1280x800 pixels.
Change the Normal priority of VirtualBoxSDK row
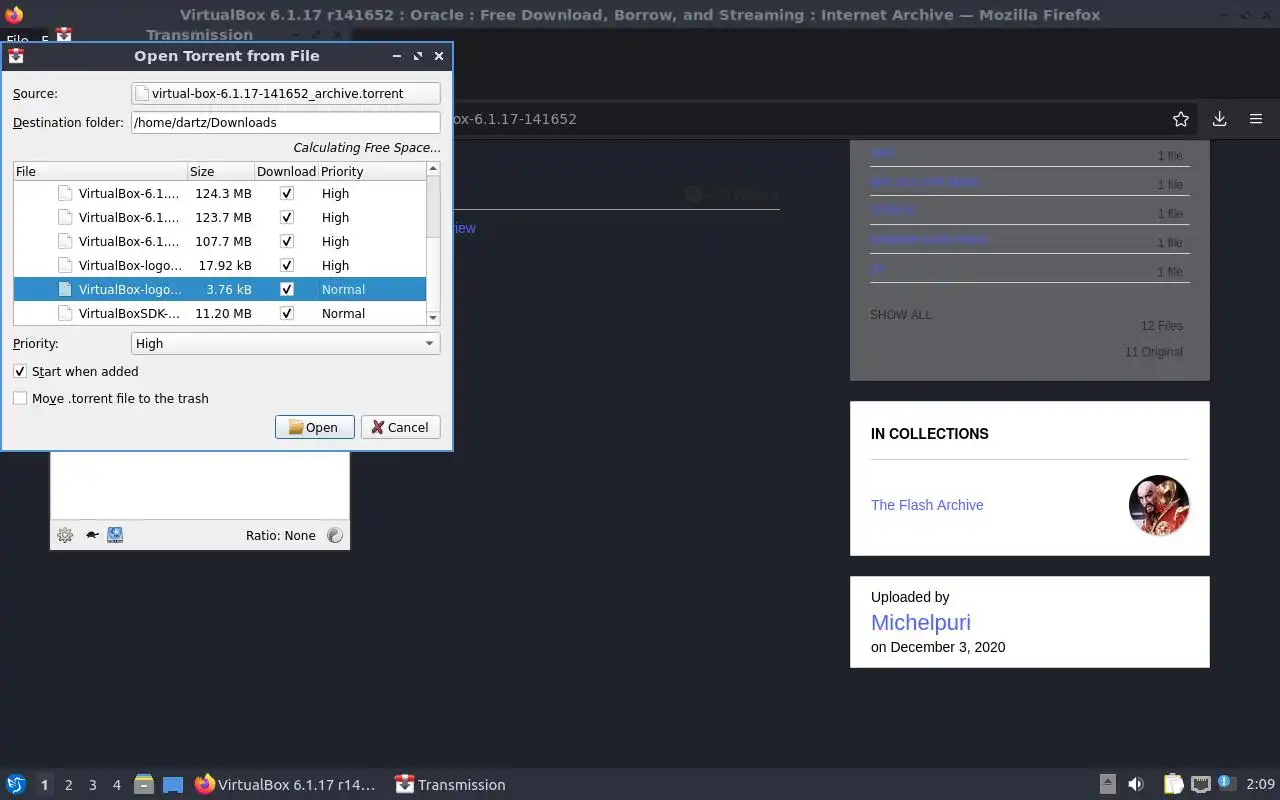pos(343,313)
